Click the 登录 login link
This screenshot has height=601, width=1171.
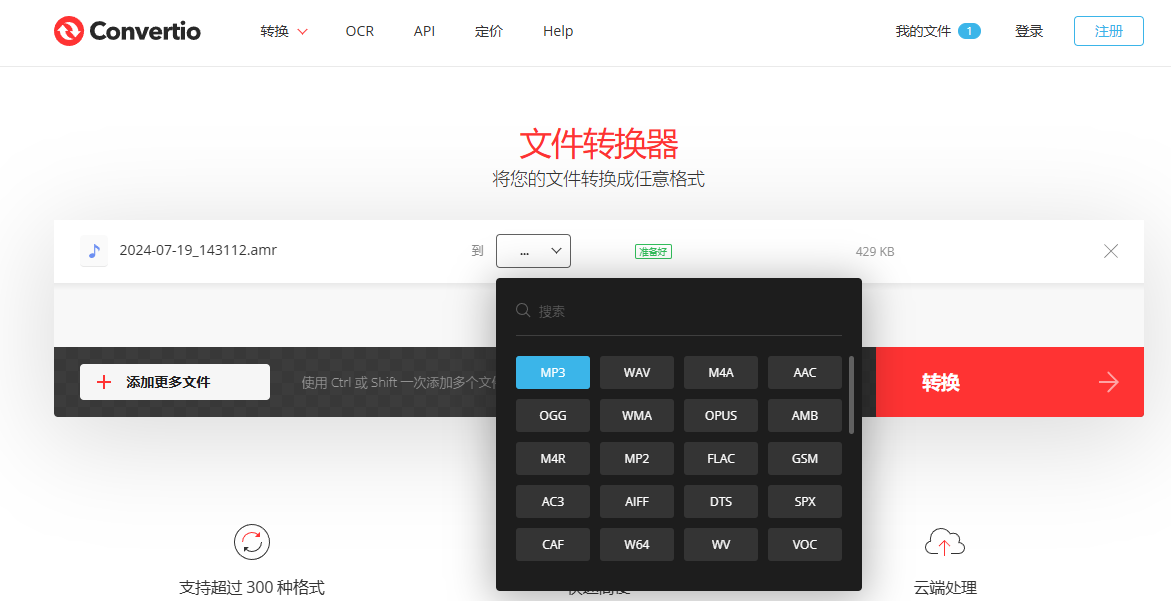(x=1028, y=31)
